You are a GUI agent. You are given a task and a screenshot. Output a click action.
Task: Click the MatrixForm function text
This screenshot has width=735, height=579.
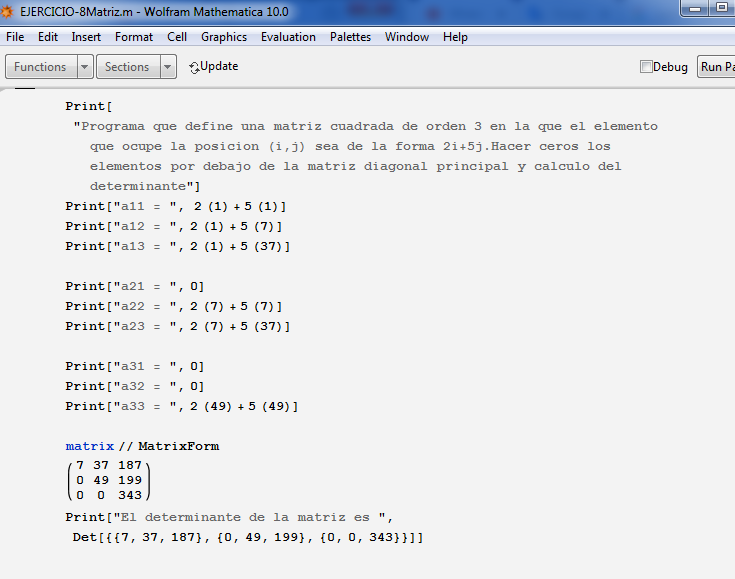[x=179, y=446]
